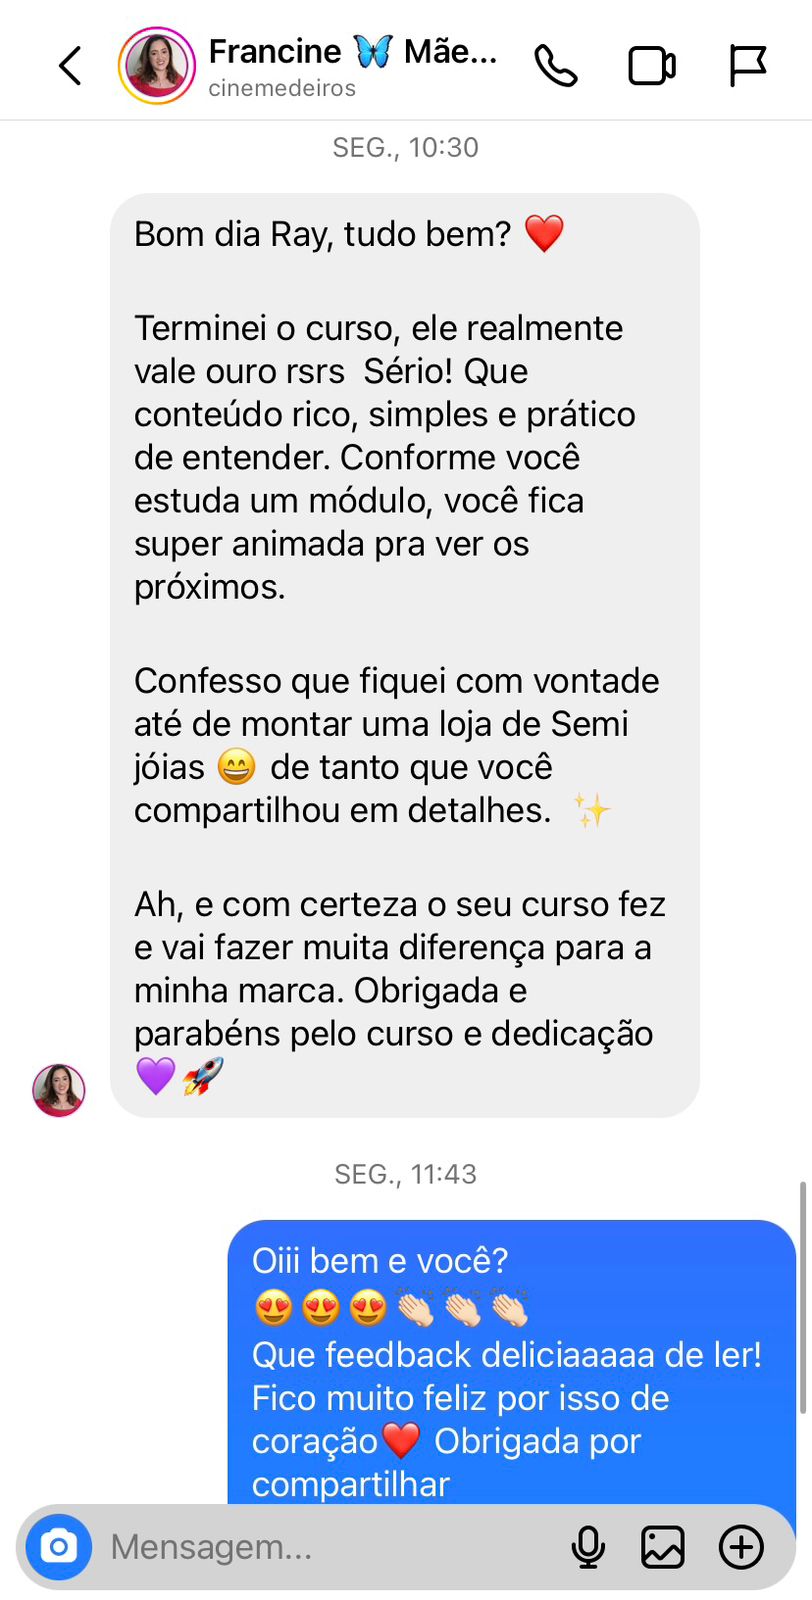Screen dimensions: 812x1600
Task: Open Francine's profile picture in header
Action: [157, 66]
